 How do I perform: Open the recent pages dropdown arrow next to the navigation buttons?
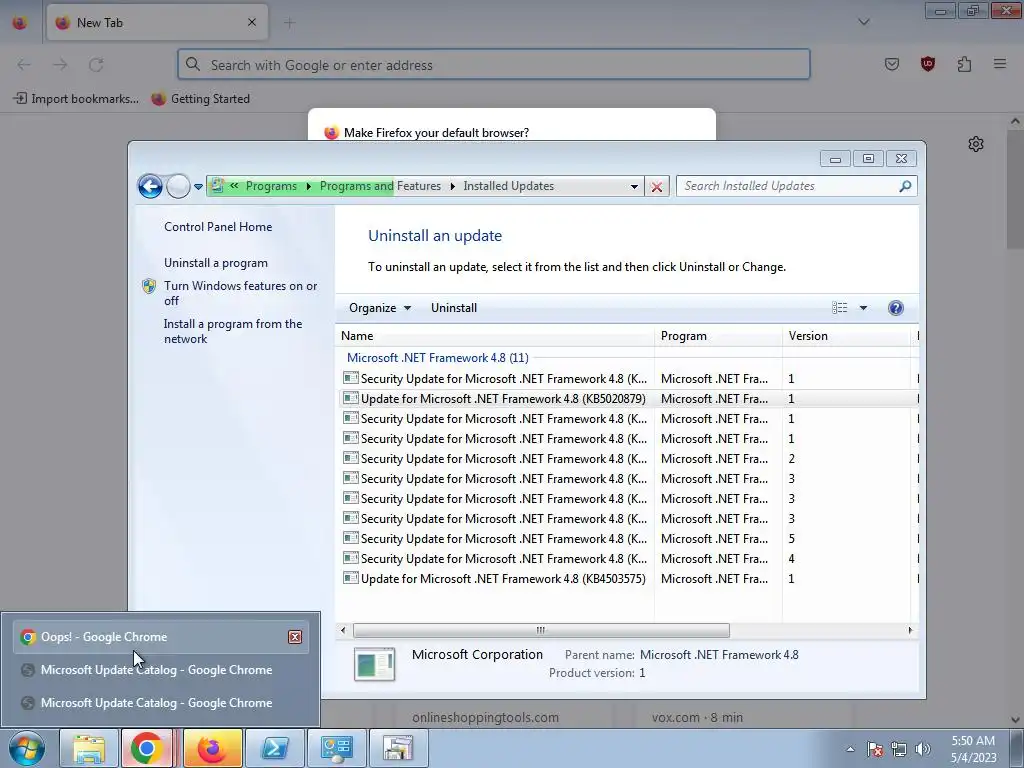pos(198,187)
